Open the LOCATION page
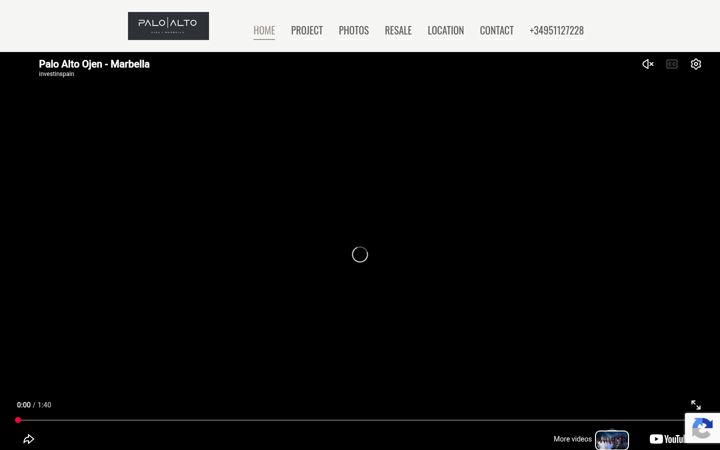 pyautogui.click(x=445, y=30)
